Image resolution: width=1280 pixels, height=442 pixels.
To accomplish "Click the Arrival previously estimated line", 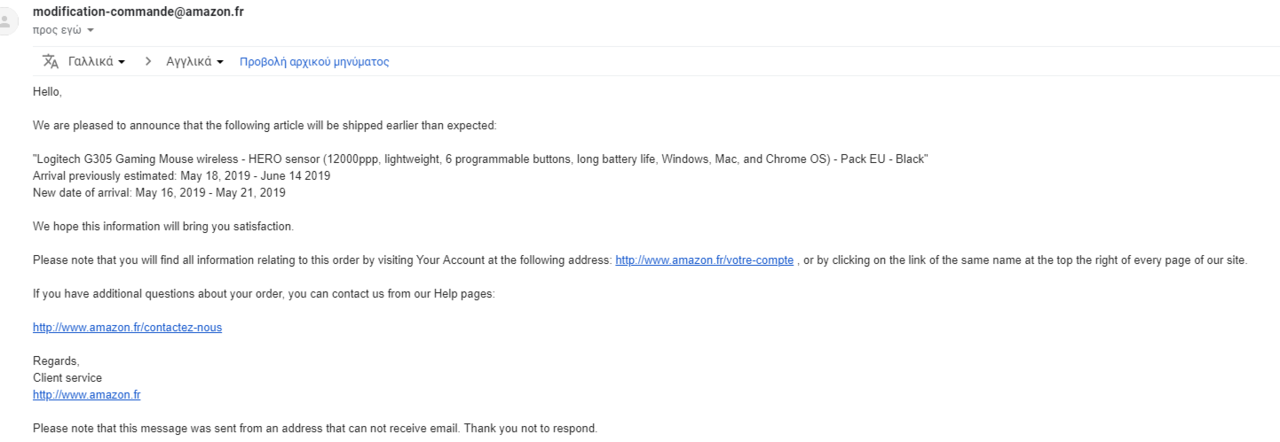I will pyautogui.click(x=181, y=176).
